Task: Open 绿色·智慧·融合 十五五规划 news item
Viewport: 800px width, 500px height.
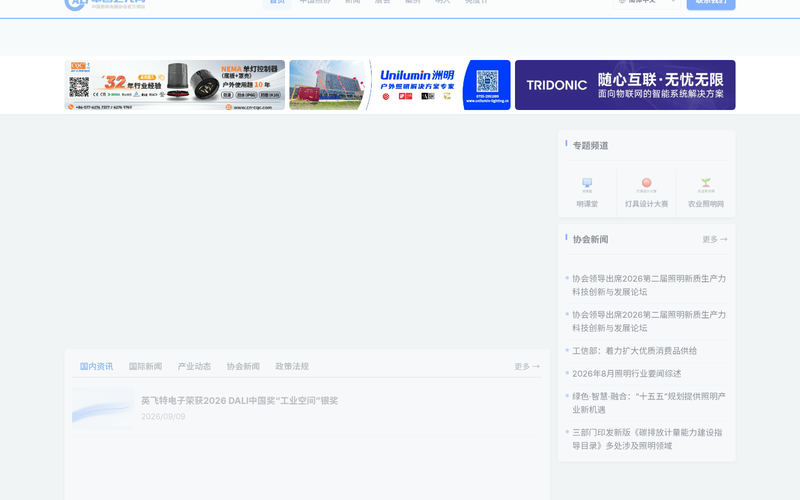Action: pos(648,403)
